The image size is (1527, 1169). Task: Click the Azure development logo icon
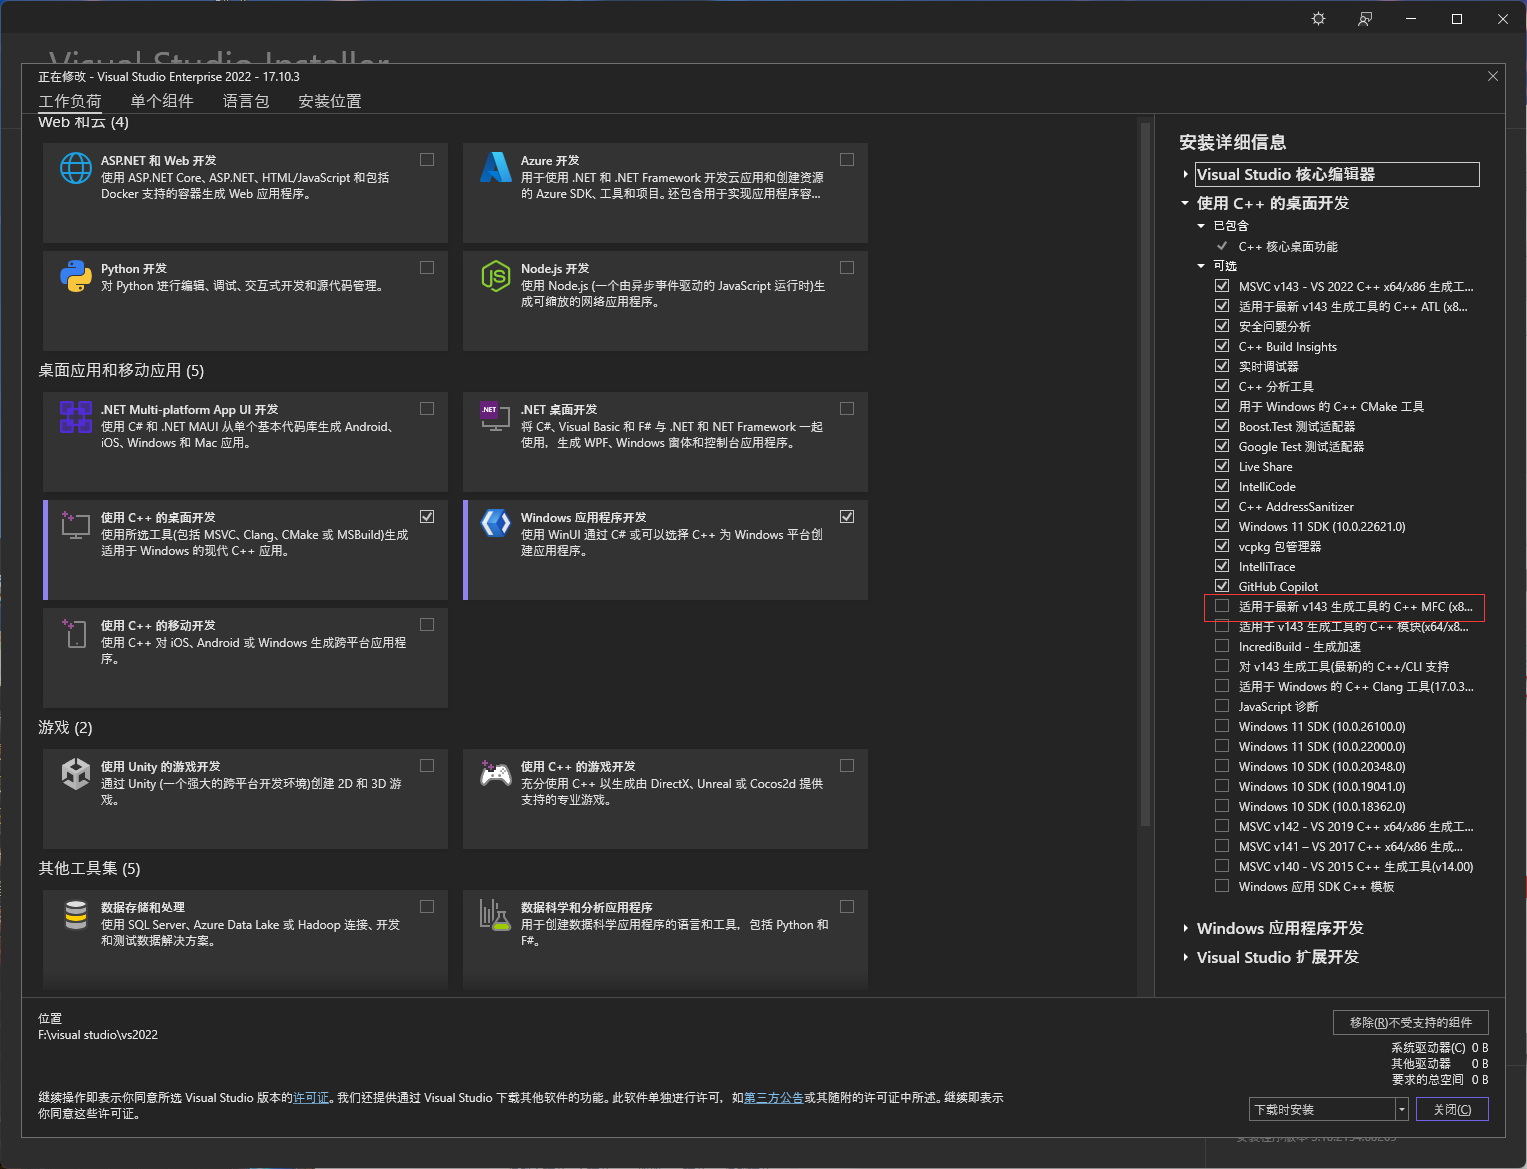point(496,167)
